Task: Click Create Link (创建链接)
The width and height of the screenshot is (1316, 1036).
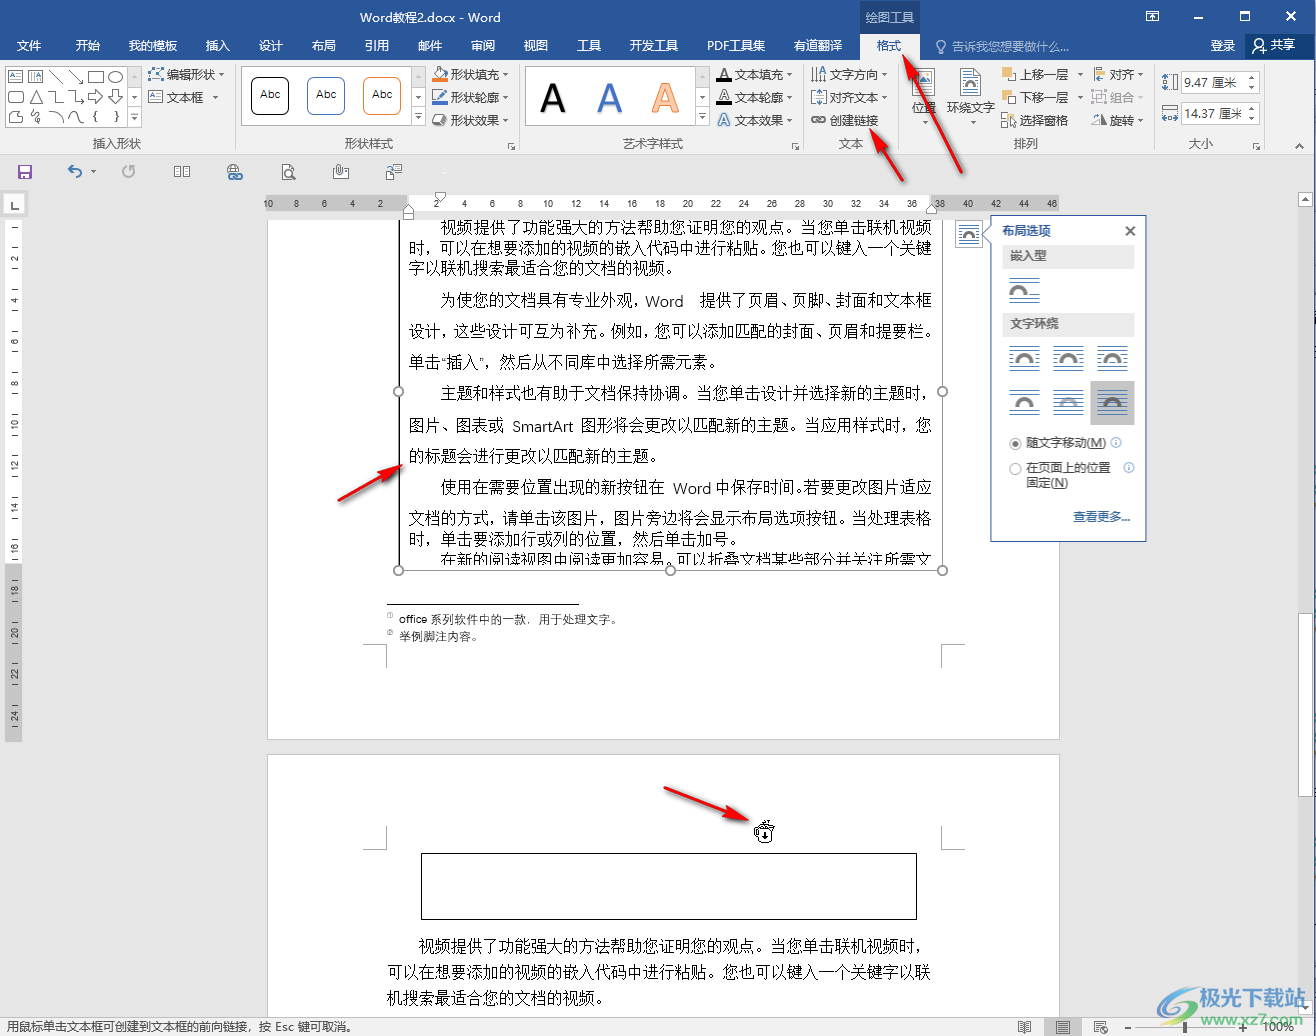Action: (x=845, y=121)
